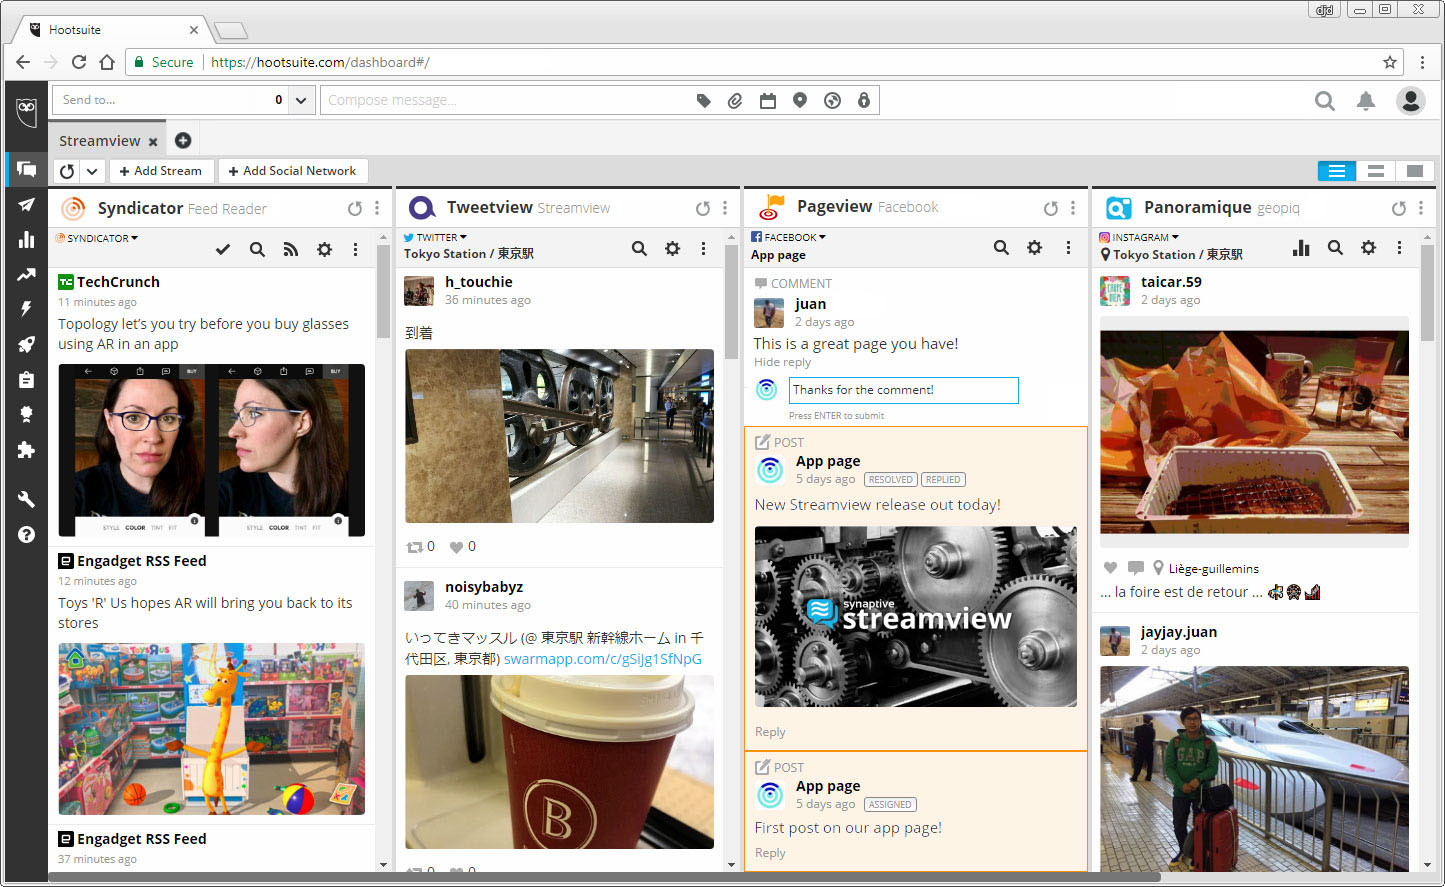Click Reply under First post
Screen dimensions: 1445x887
click(x=770, y=853)
